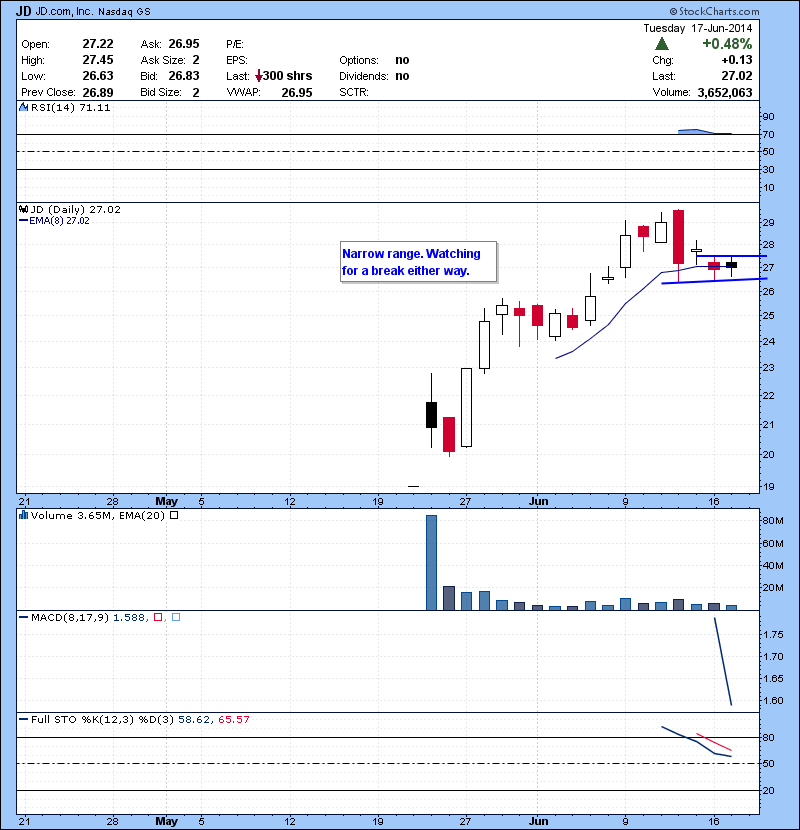Click the Bid price 26.83
Screen dimensions: 800x830
[x=184, y=76]
